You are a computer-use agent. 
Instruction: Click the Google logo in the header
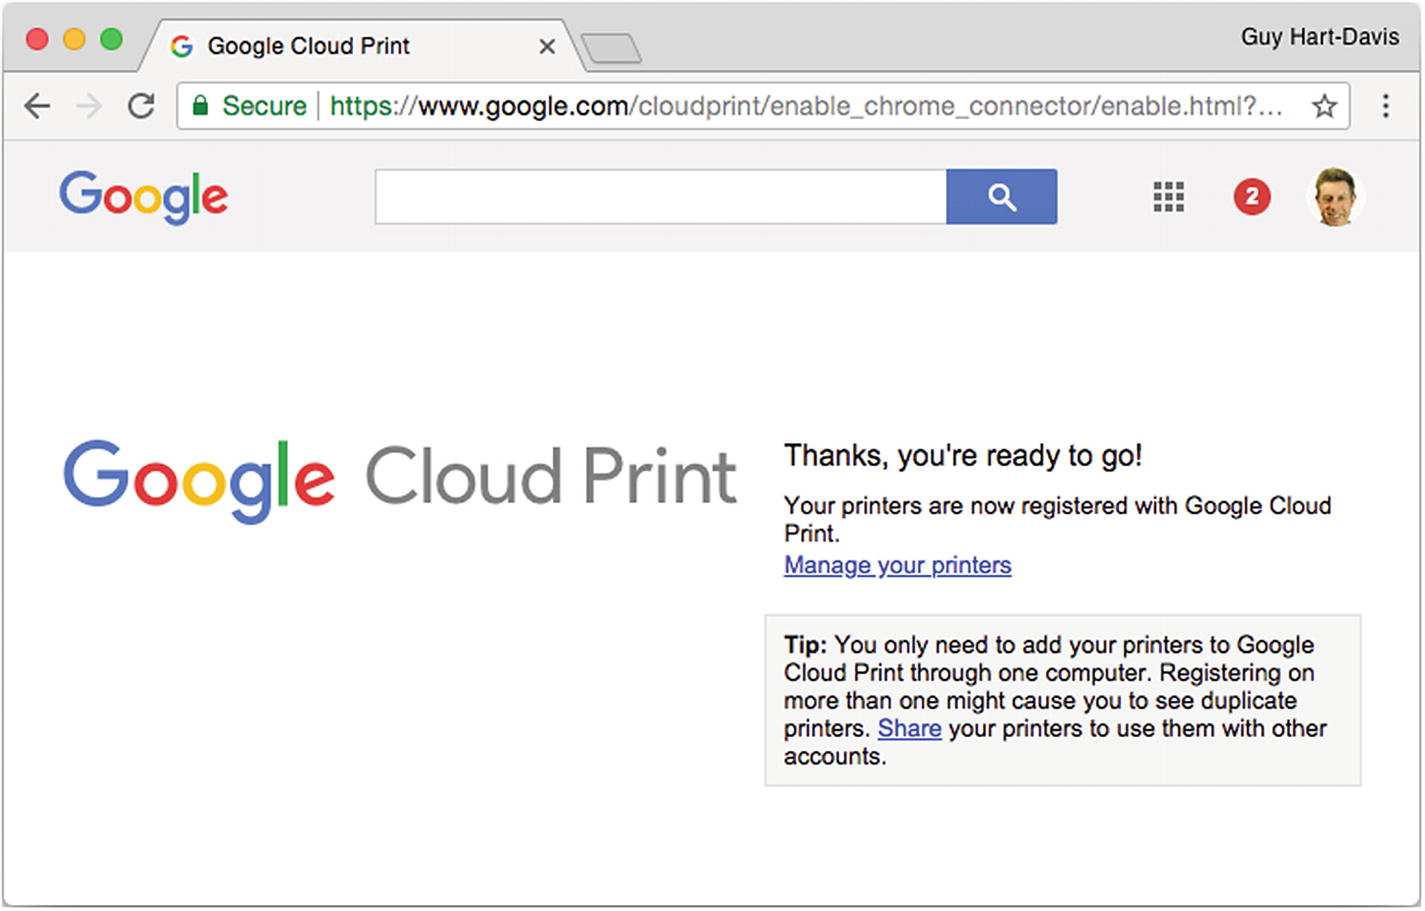[x=143, y=197]
